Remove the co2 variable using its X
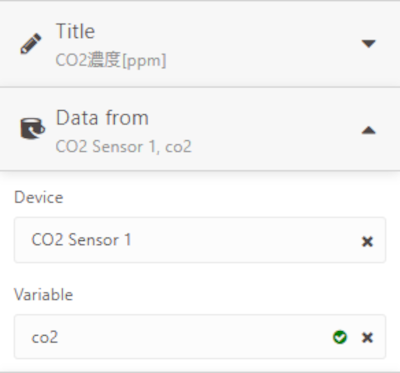The width and height of the screenshot is (400, 373). pos(367,337)
